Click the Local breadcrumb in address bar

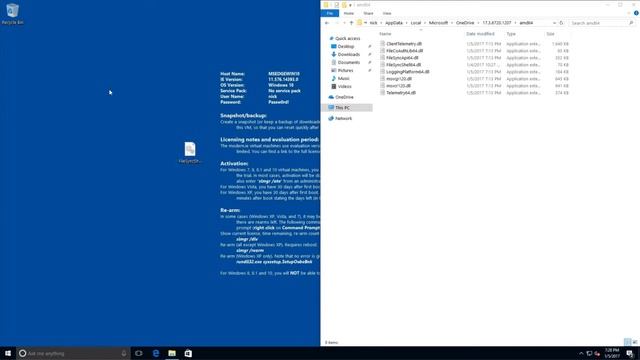(x=416, y=23)
